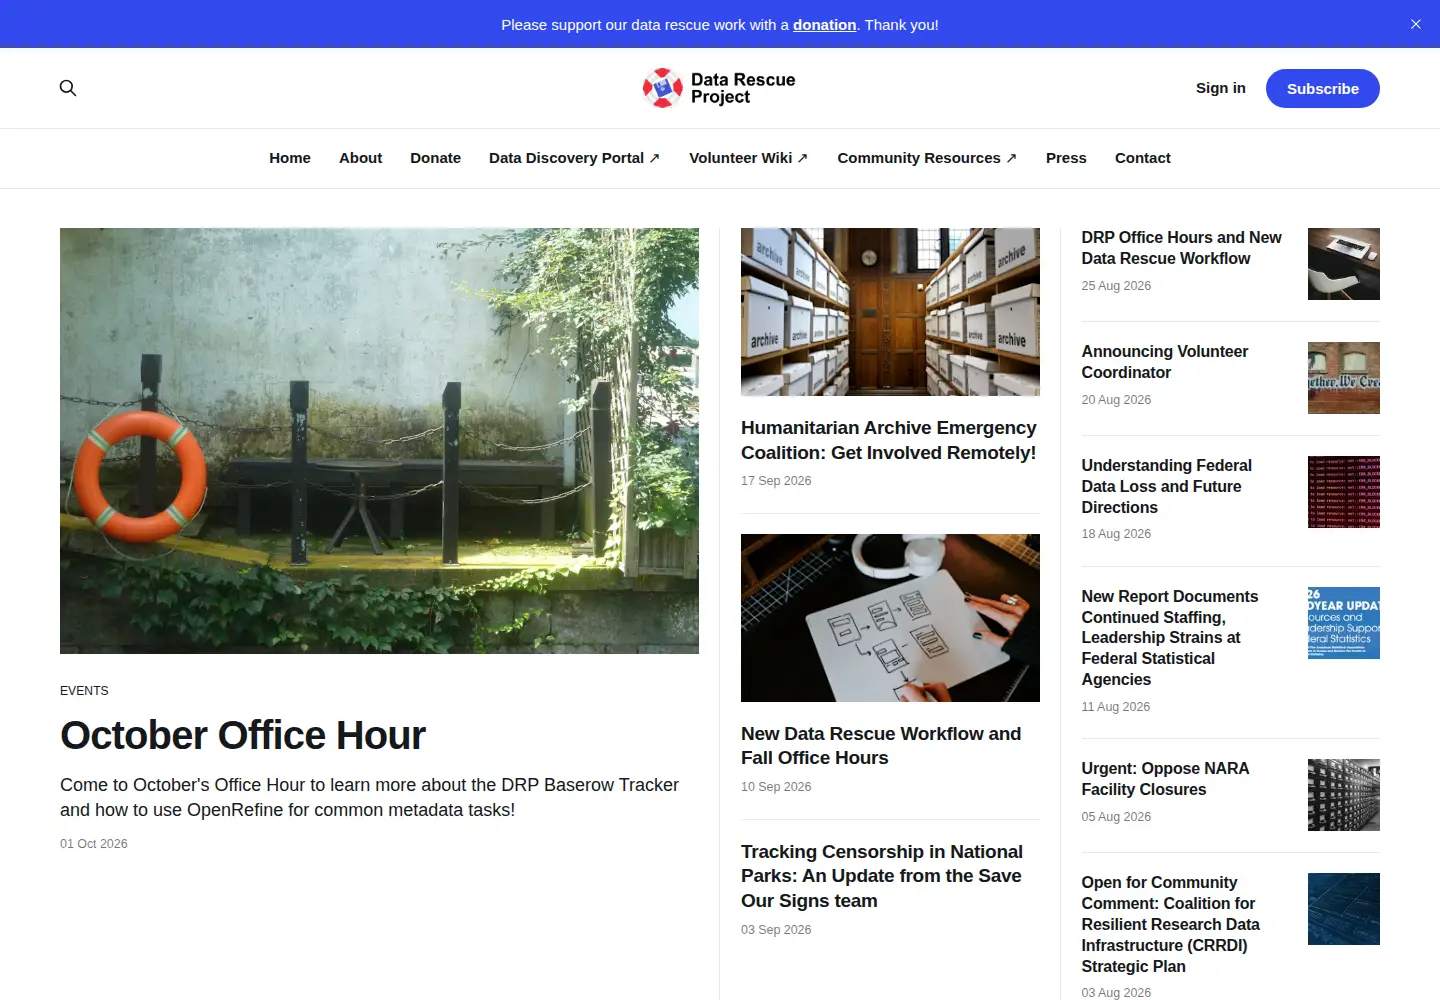Open the life ring featured image

[379, 441]
